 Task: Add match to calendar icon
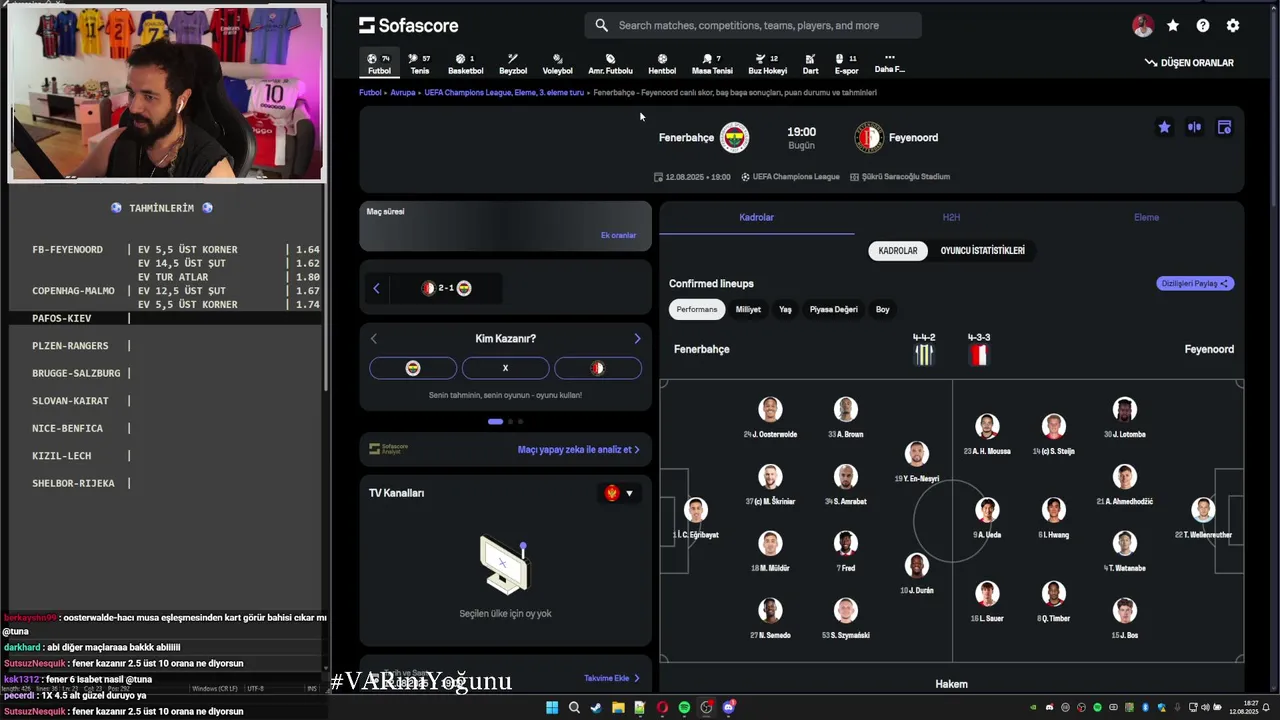(x=1224, y=127)
